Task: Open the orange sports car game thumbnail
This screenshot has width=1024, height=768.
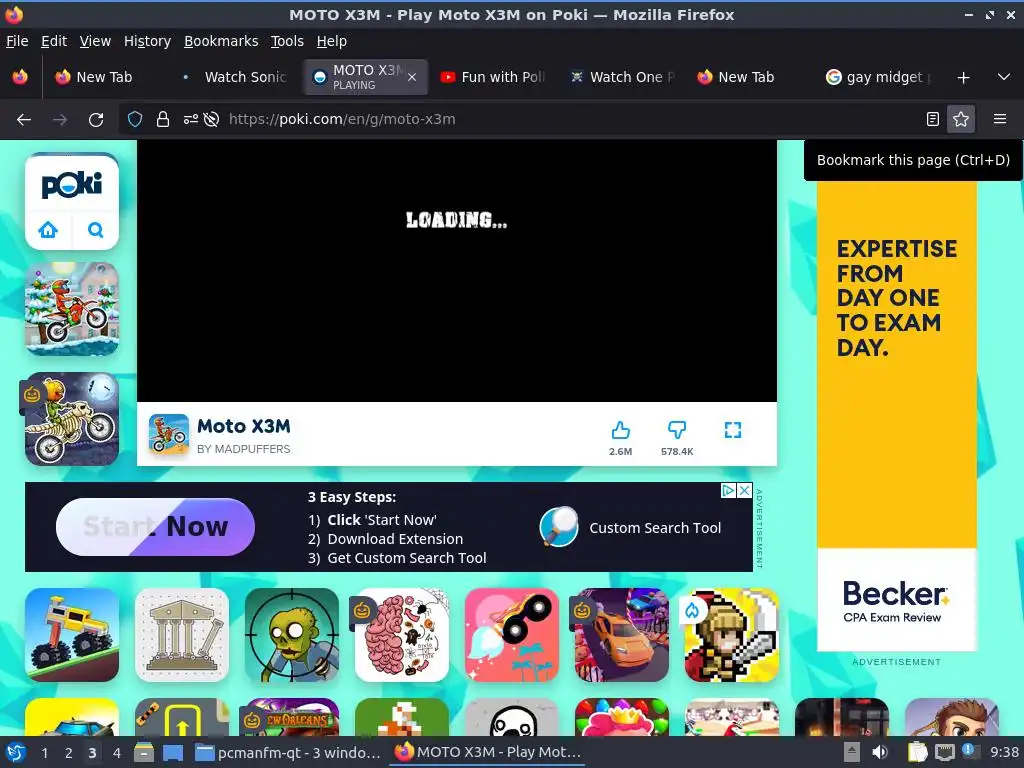Action: [622, 635]
